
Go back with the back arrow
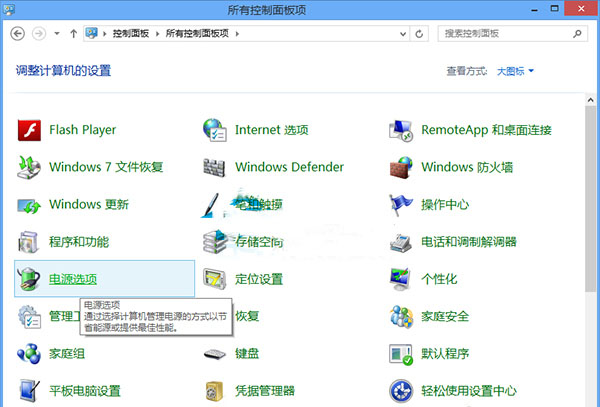click(18, 34)
